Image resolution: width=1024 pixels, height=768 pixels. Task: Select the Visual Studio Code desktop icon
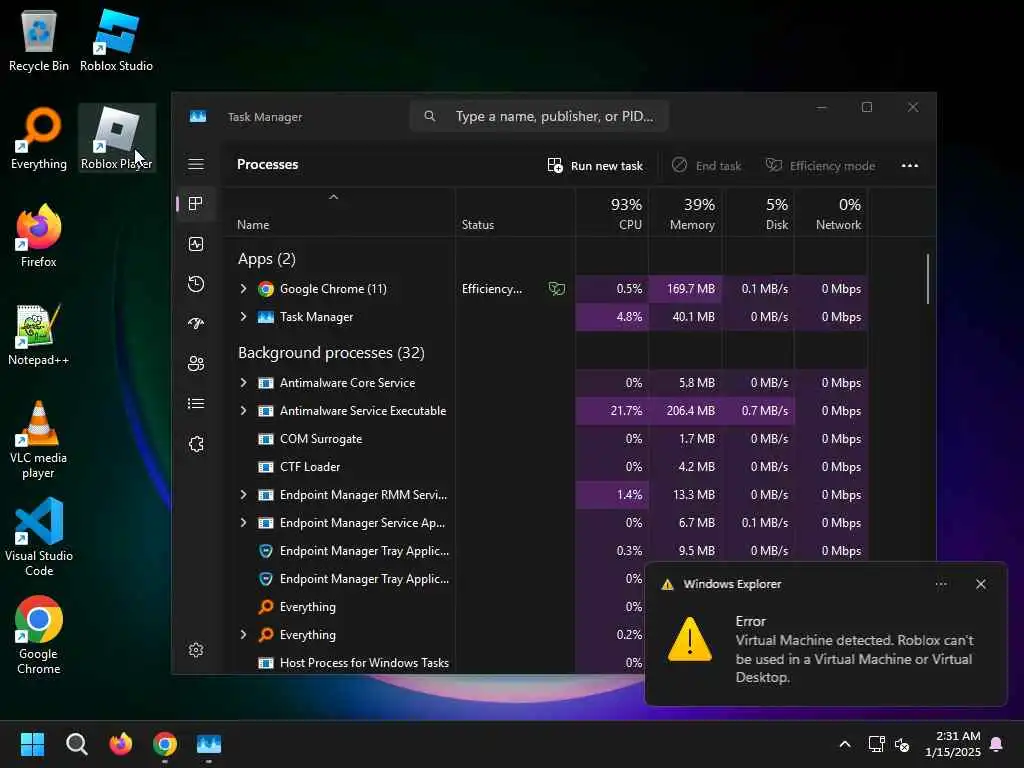[x=39, y=537]
